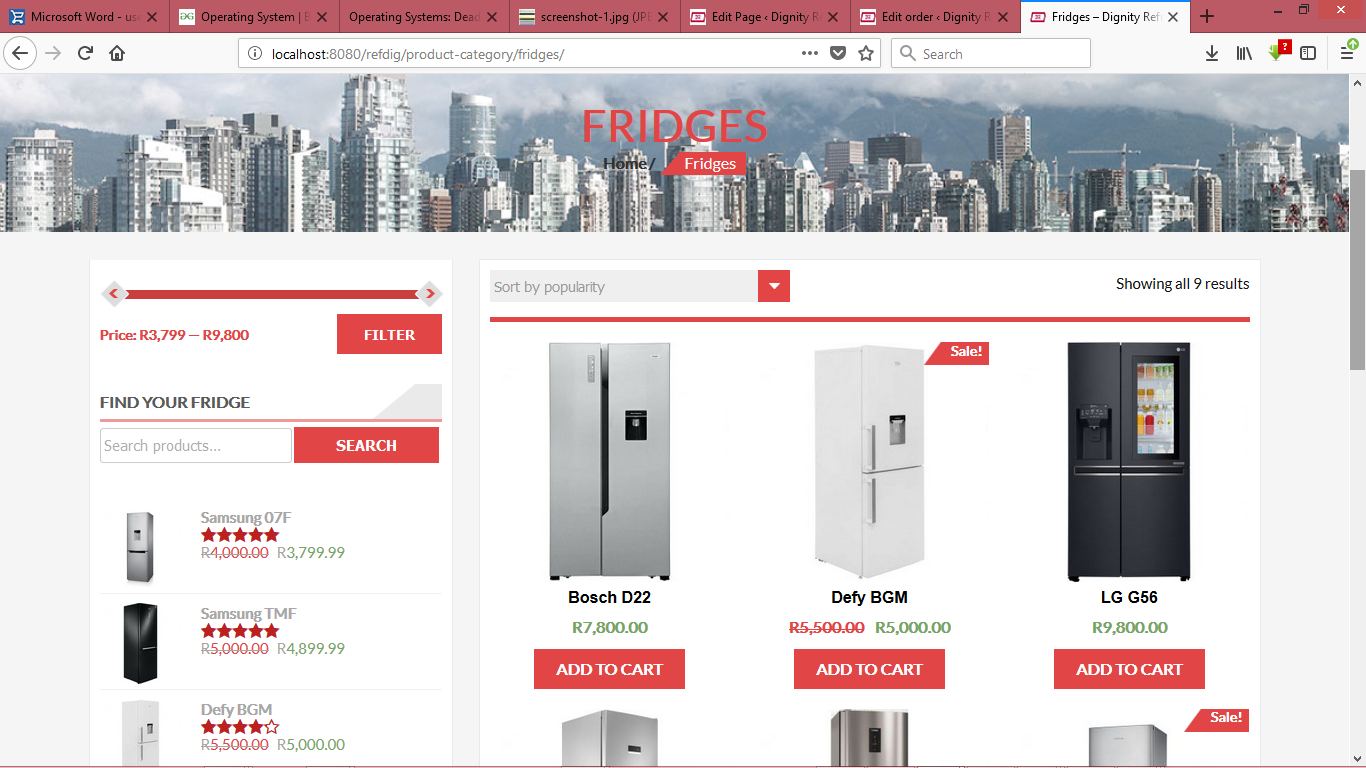This screenshot has width=1366, height=768.
Task: Open the Downloads arrow icon
Action: pyautogui.click(x=1212, y=53)
